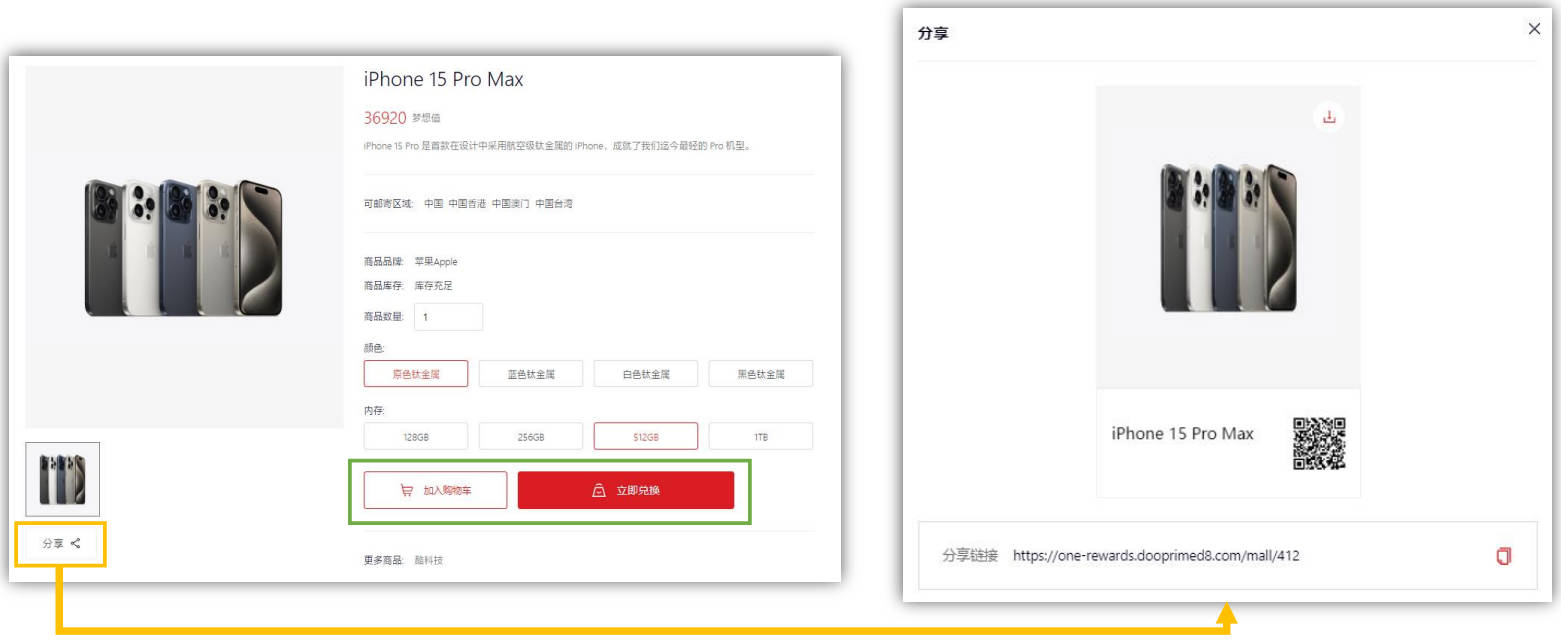The image size is (1561, 640).
Task: Click iPhone 15 Pro Max in share card
Action: click(x=1182, y=434)
